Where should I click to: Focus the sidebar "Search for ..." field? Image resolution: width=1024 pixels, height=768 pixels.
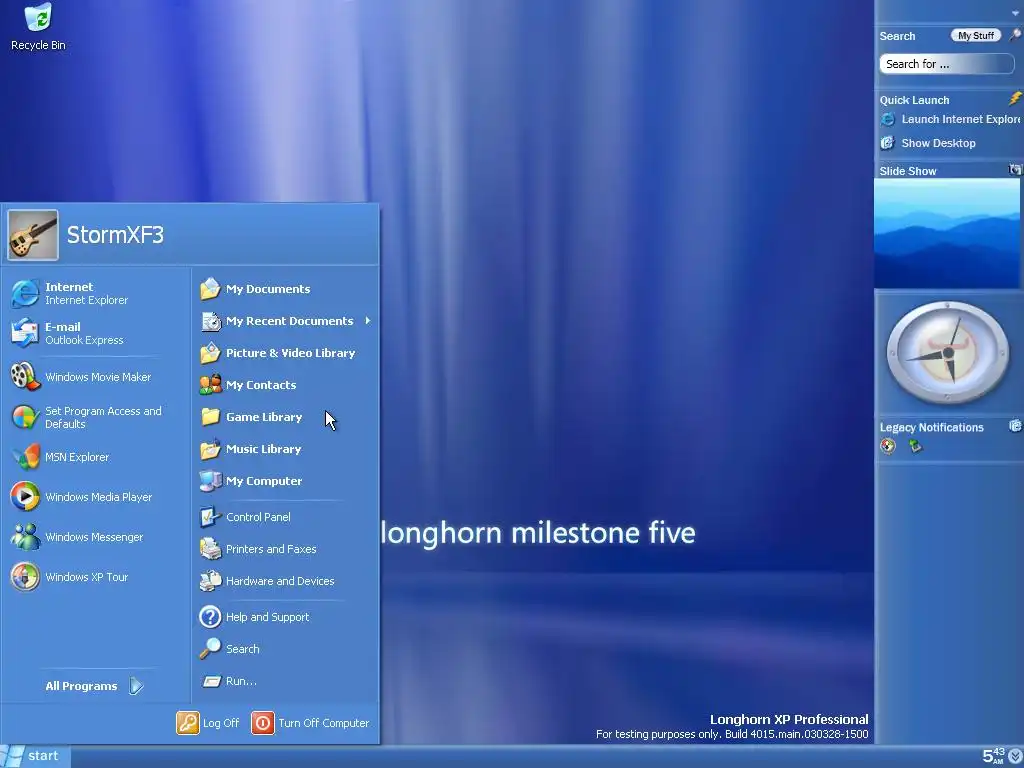click(946, 64)
